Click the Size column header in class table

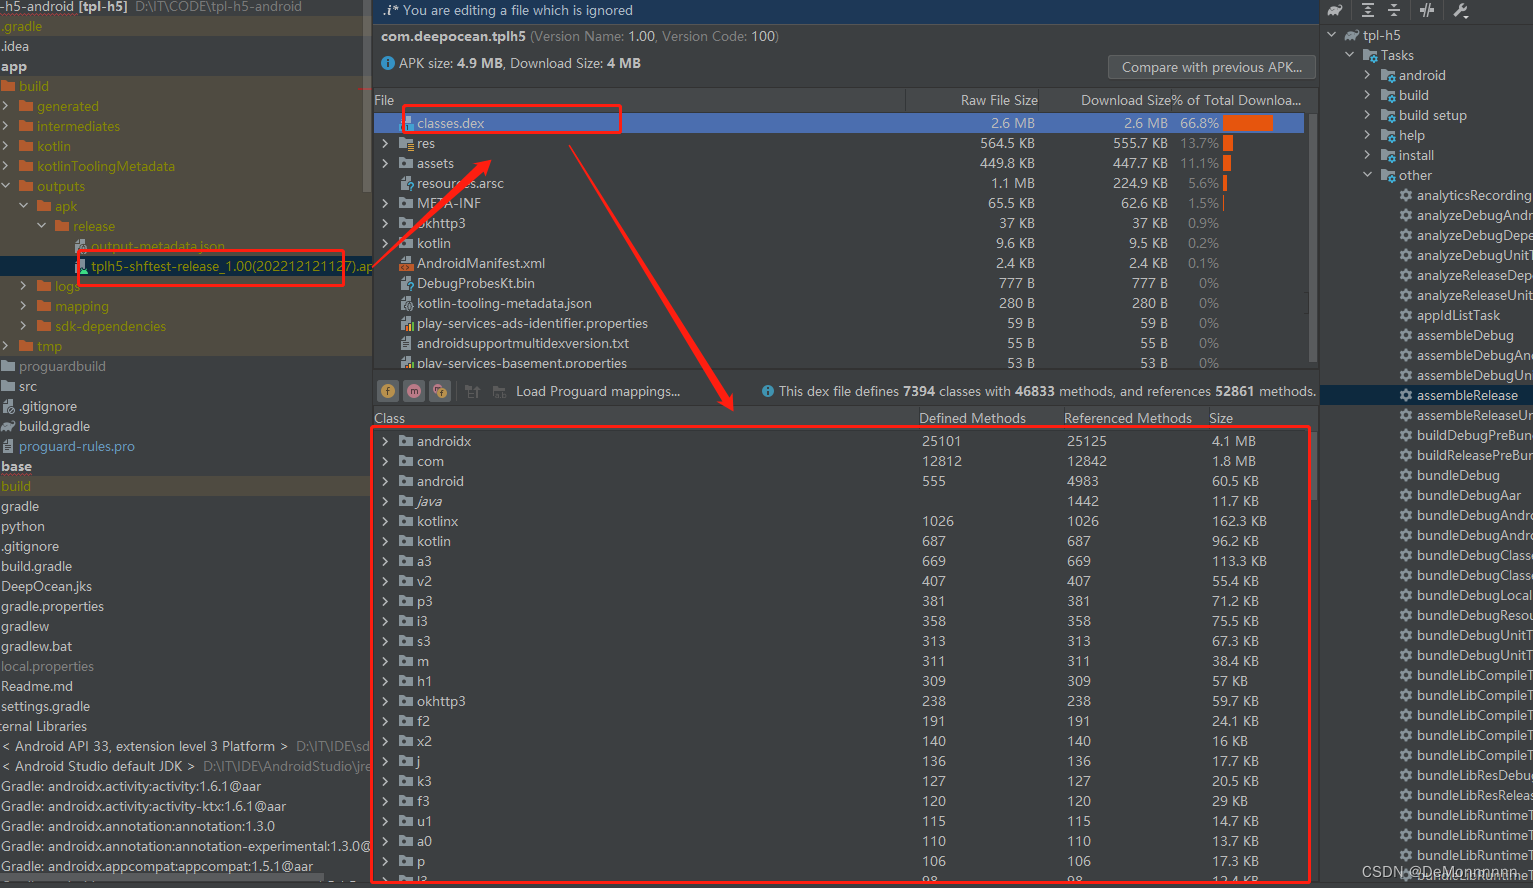coord(1221,418)
